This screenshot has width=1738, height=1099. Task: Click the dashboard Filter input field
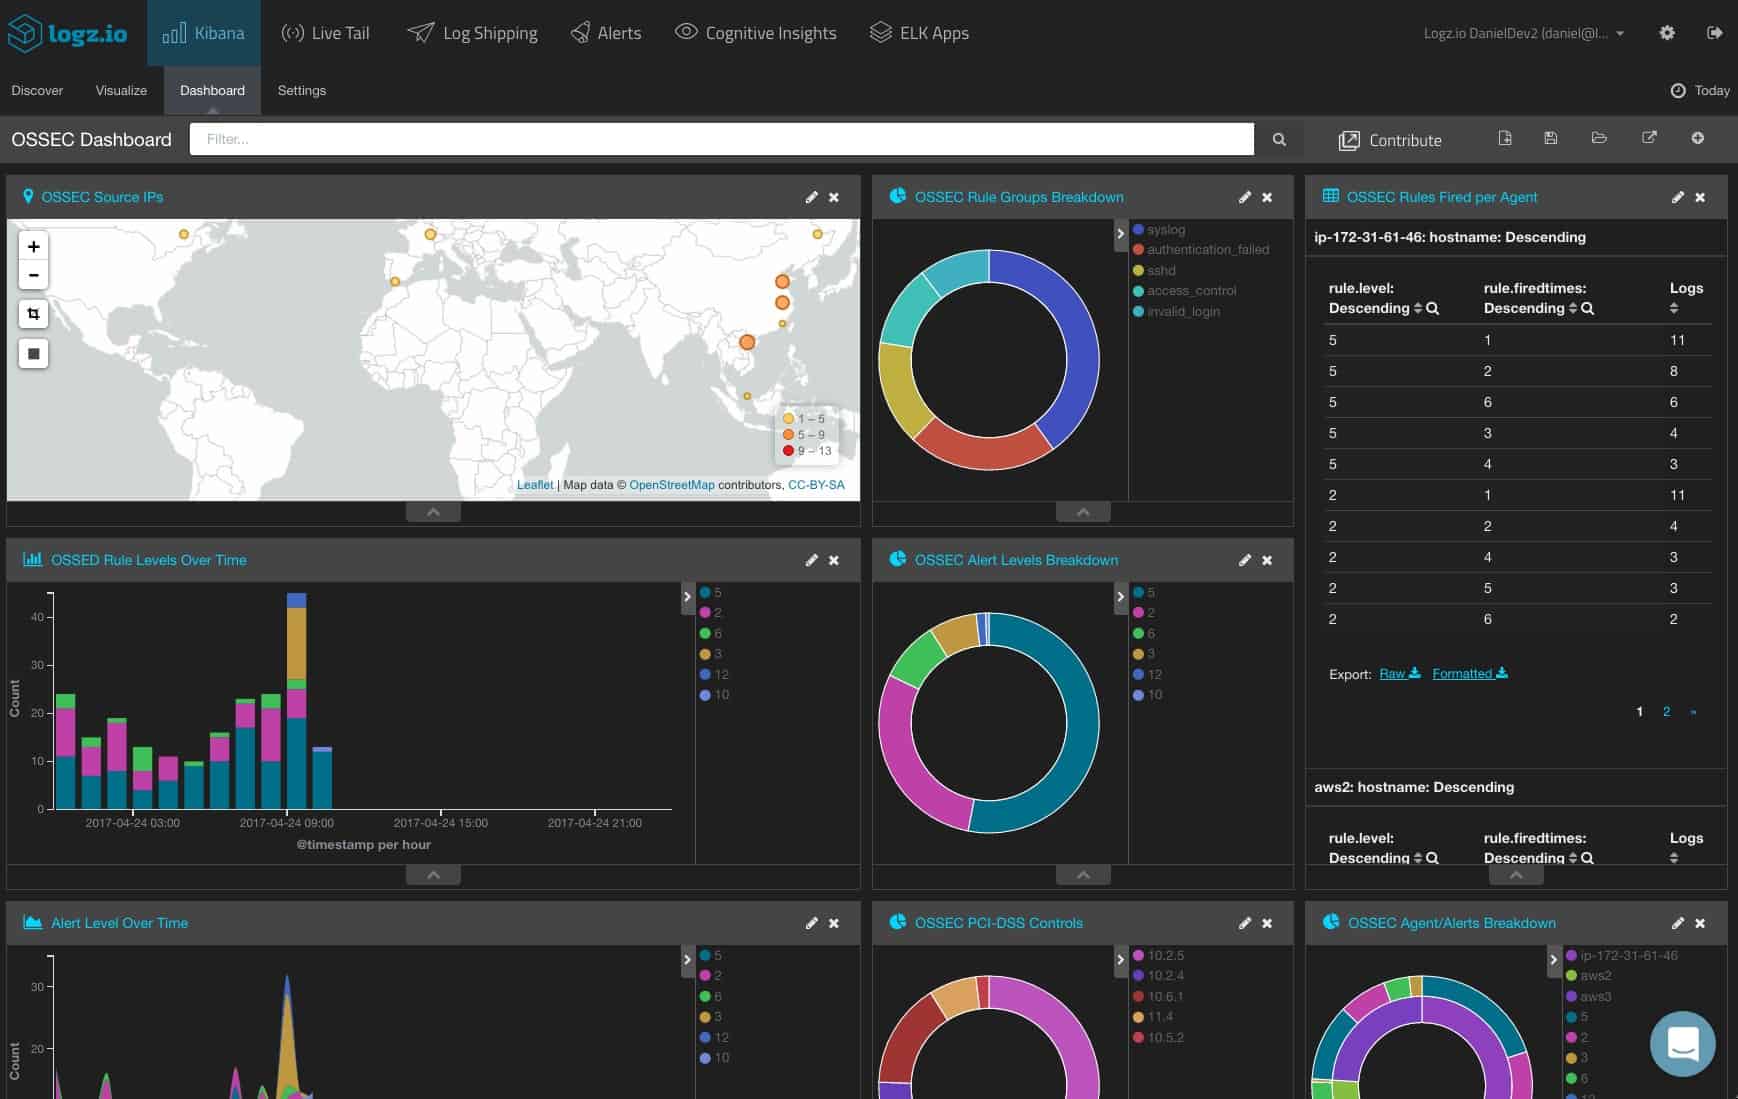point(721,139)
